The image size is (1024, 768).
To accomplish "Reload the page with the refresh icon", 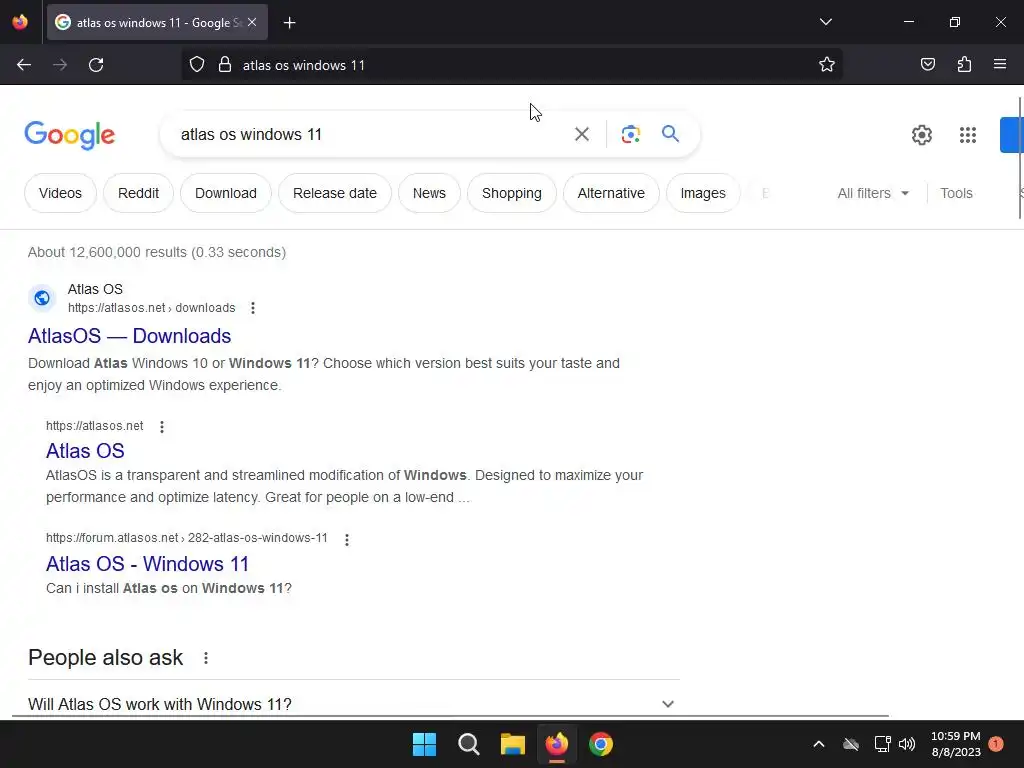I will [x=96, y=65].
